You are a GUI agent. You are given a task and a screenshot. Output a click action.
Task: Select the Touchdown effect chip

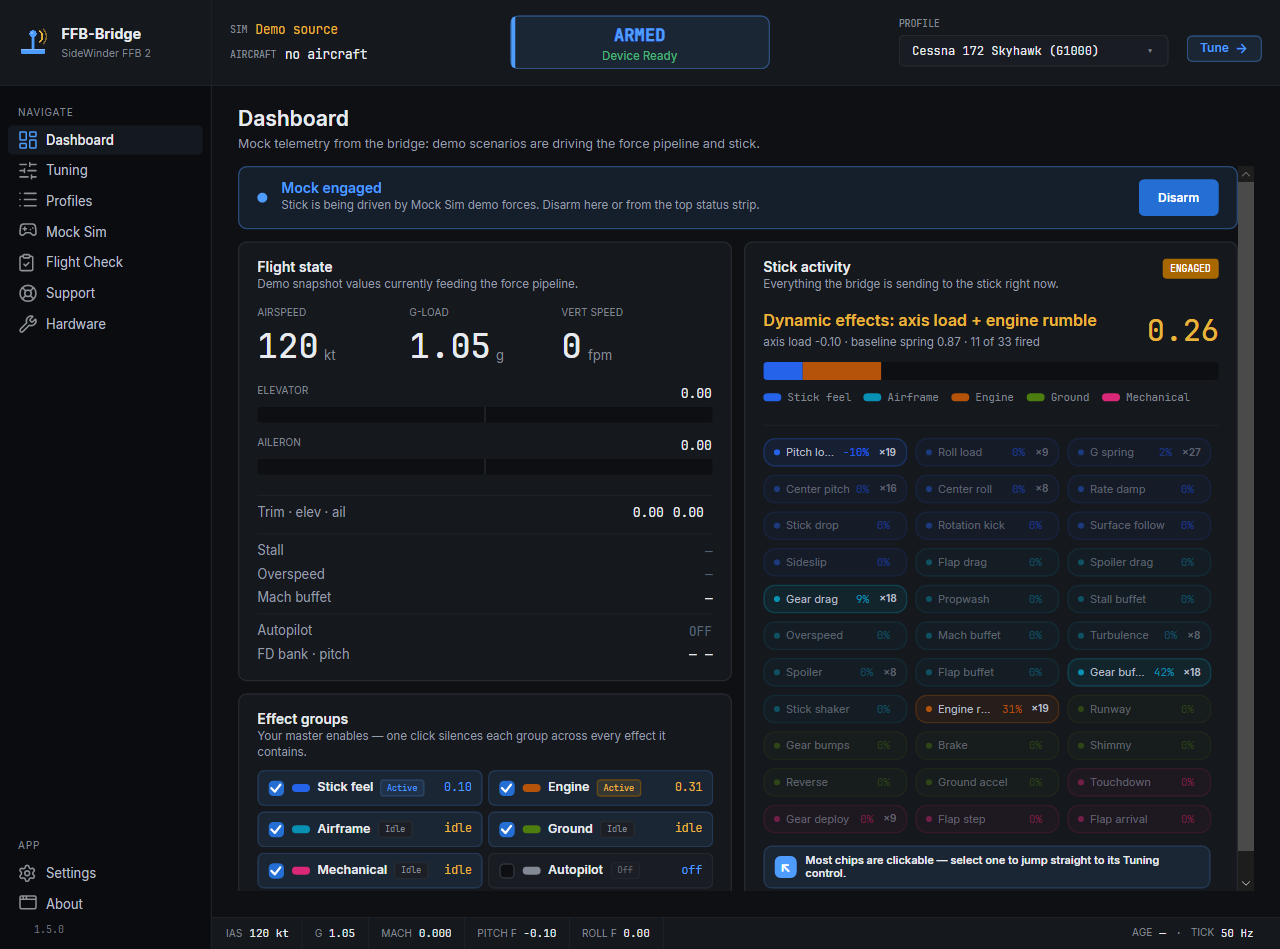click(x=1139, y=782)
